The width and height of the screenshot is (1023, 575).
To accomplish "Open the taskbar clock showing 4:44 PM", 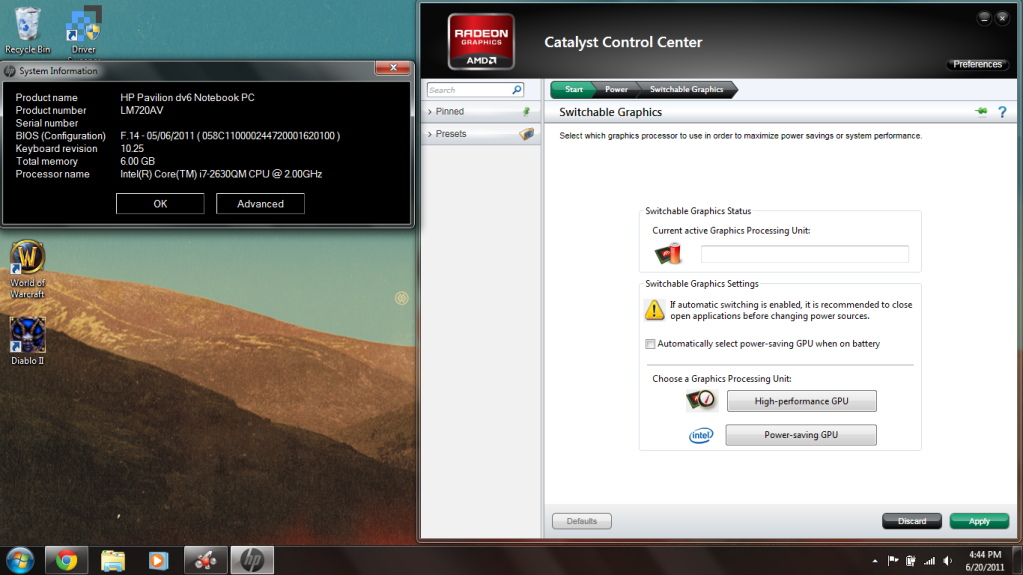I will (985, 561).
